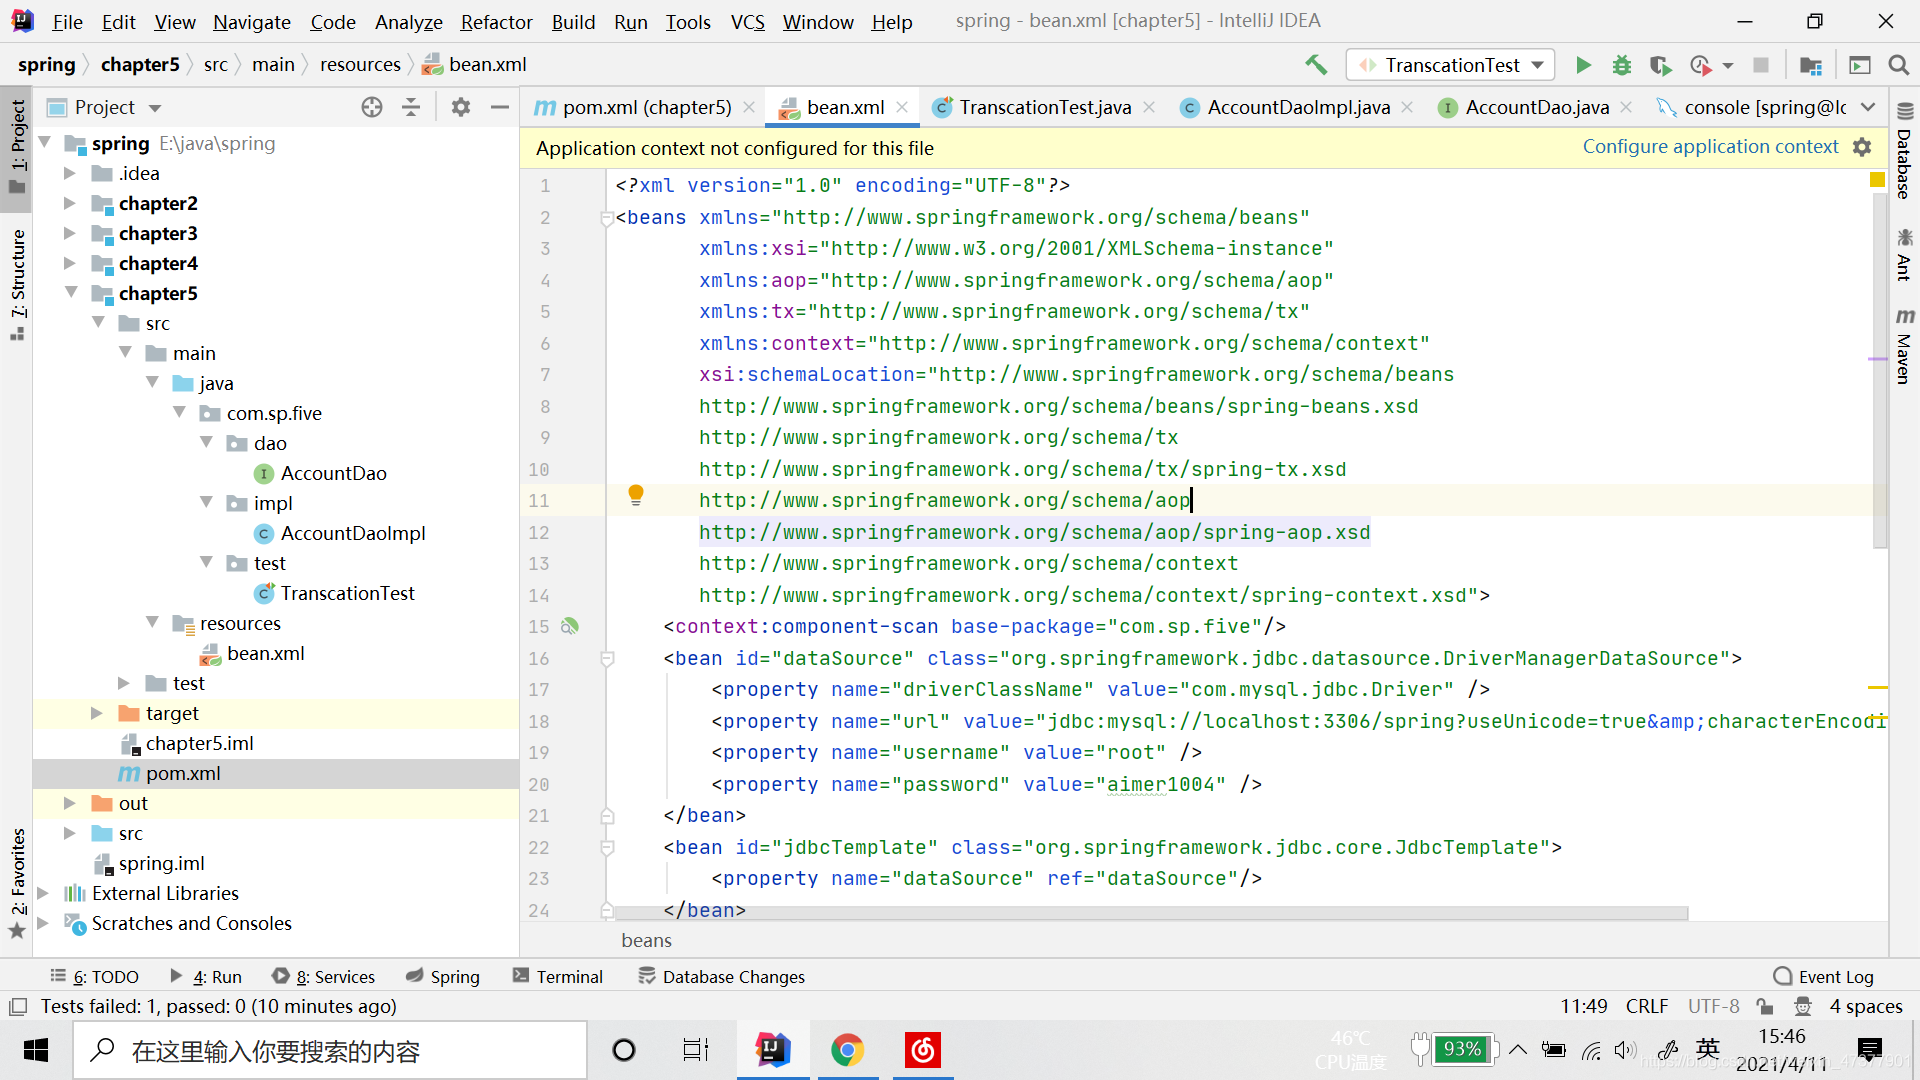
Task: Run with Coverage icon in toolbar
Action: pos(1660,65)
